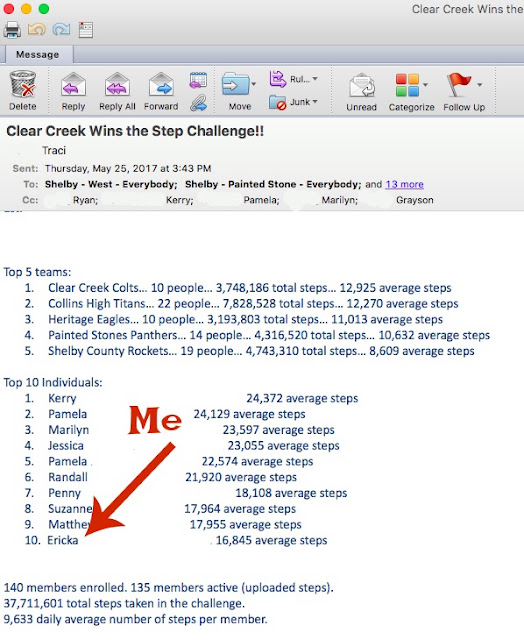Click the undo arrow icon

pos(37,29)
